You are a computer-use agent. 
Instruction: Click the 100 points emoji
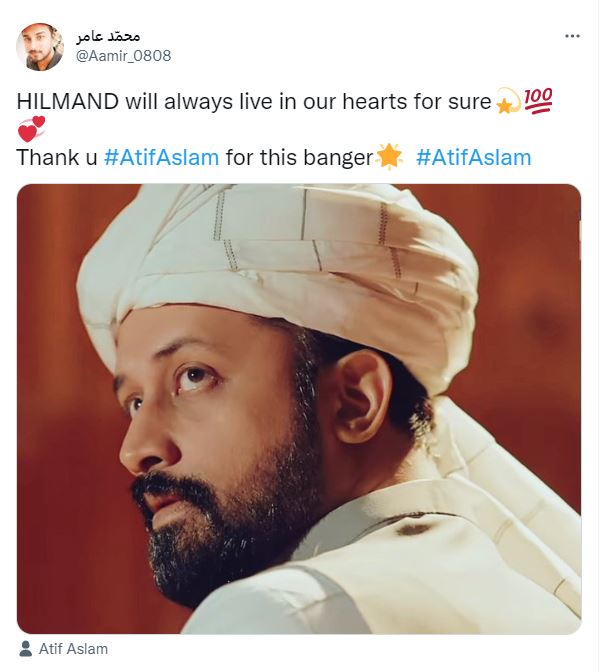[538, 101]
